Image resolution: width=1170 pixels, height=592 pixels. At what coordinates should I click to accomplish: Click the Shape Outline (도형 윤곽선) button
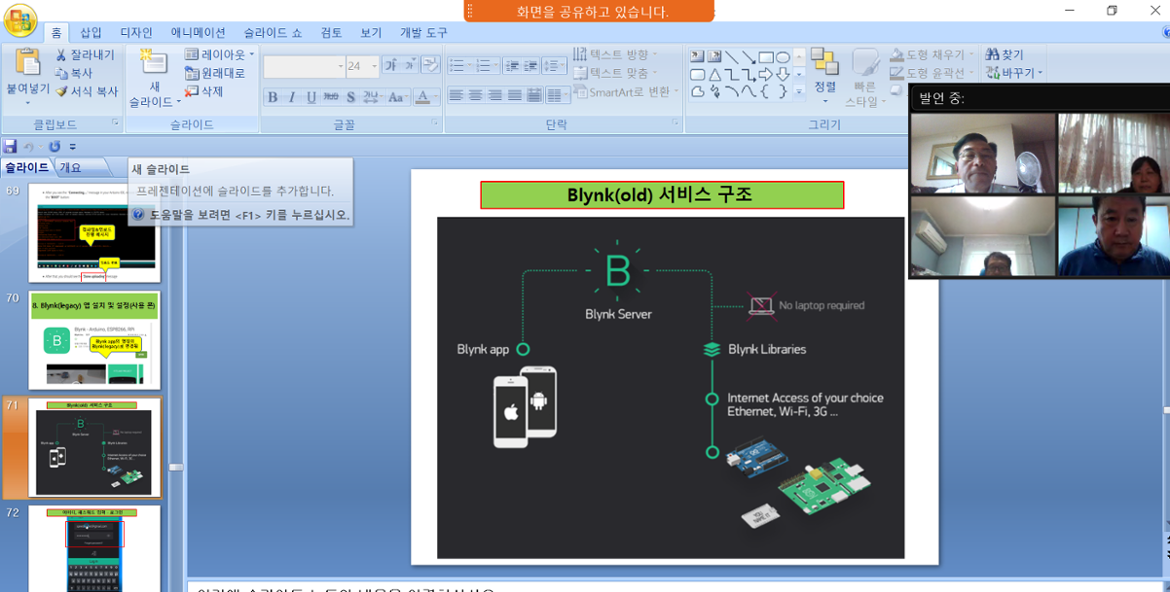932,72
